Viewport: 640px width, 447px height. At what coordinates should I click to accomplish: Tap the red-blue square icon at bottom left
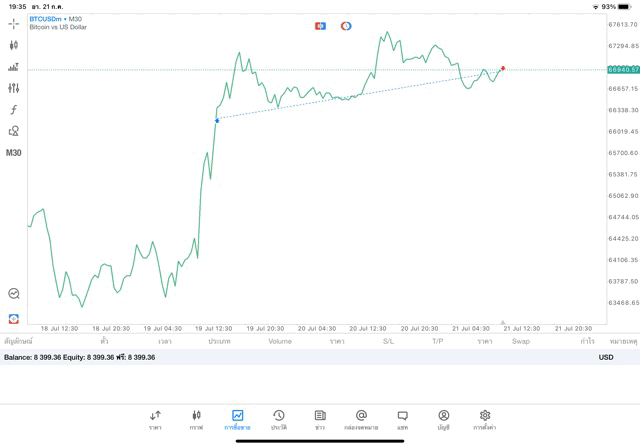click(14, 318)
